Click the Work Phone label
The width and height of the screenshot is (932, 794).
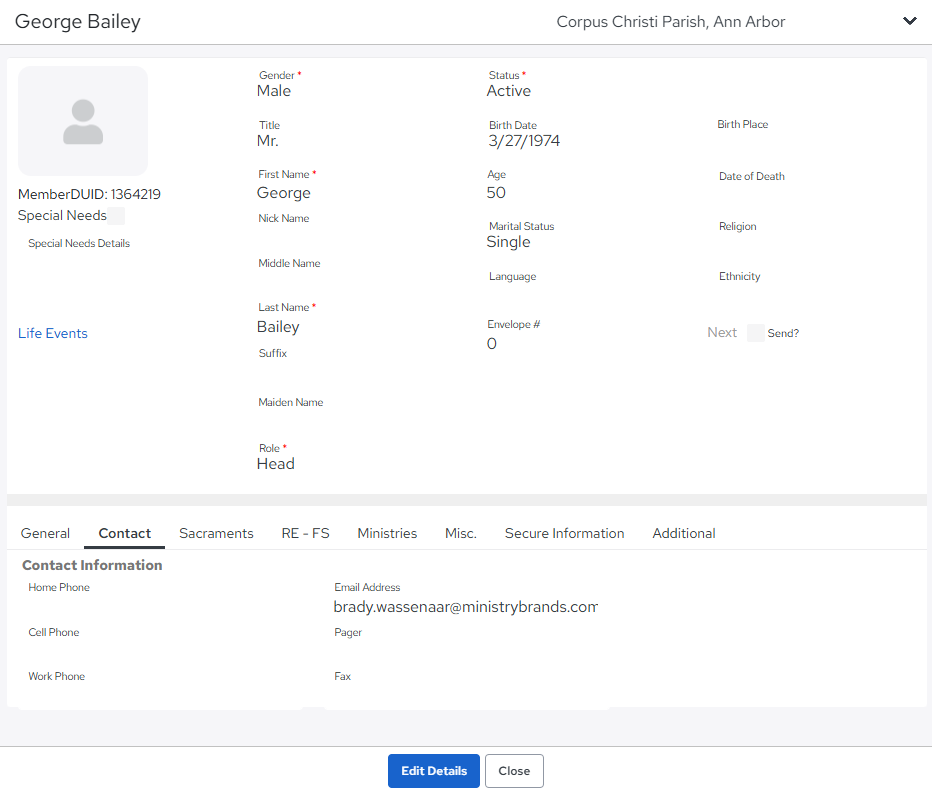56,676
